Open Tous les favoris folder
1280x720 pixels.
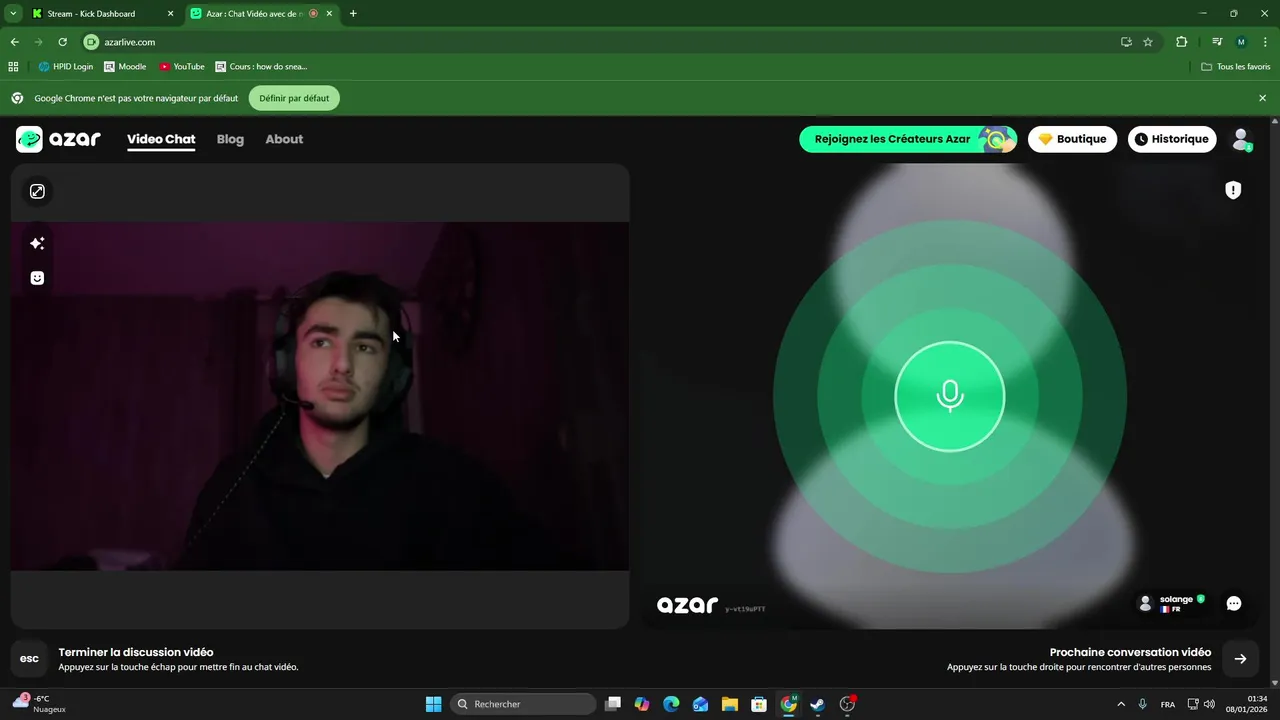[1236, 67]
